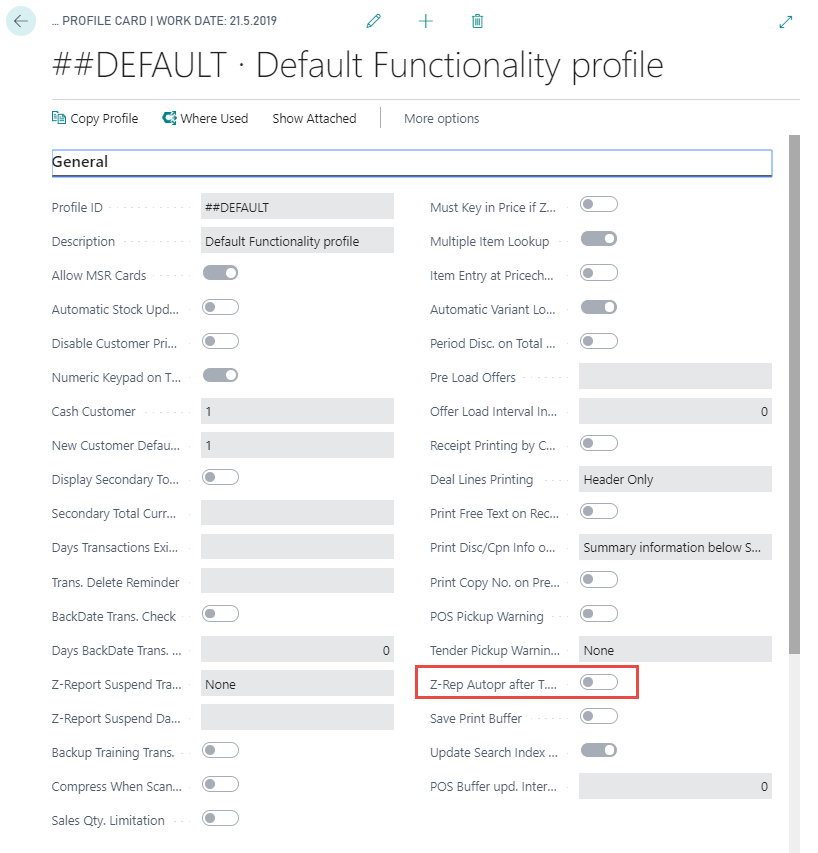Turn off Multiple Item Lookup
Screen dimensions: 818x853
point(599,239)
